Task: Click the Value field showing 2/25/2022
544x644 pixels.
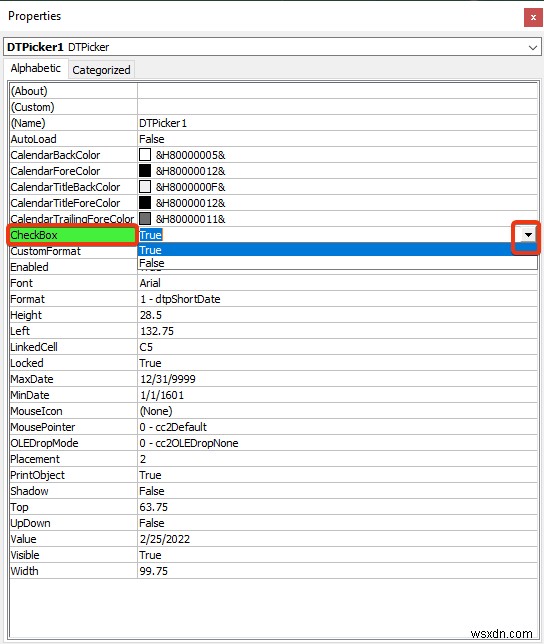Action: pos(337,539)
